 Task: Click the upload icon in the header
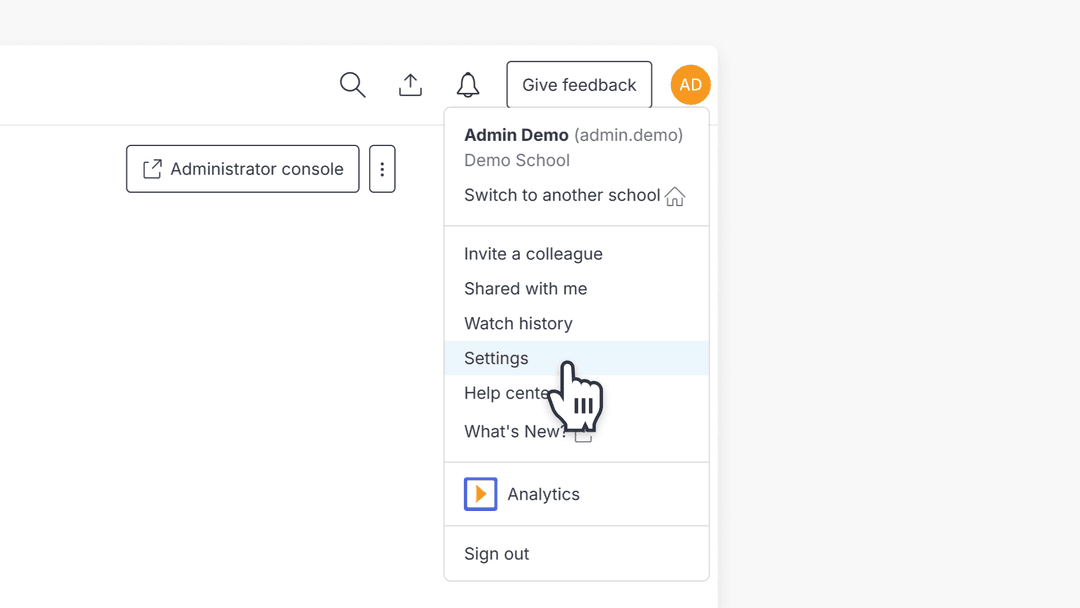pyautogui.click(x=411, y=85)
